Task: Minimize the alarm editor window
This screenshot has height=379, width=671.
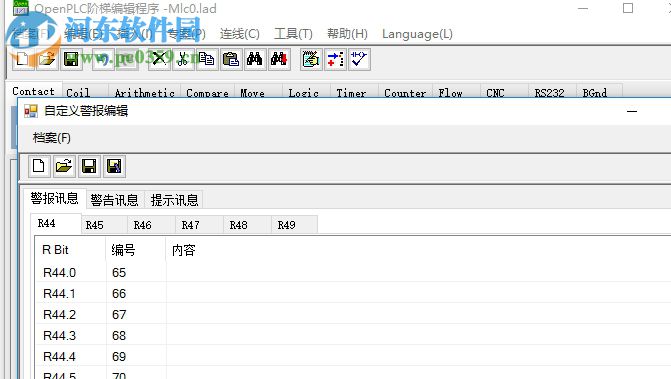Action: [x=632, y=112]
